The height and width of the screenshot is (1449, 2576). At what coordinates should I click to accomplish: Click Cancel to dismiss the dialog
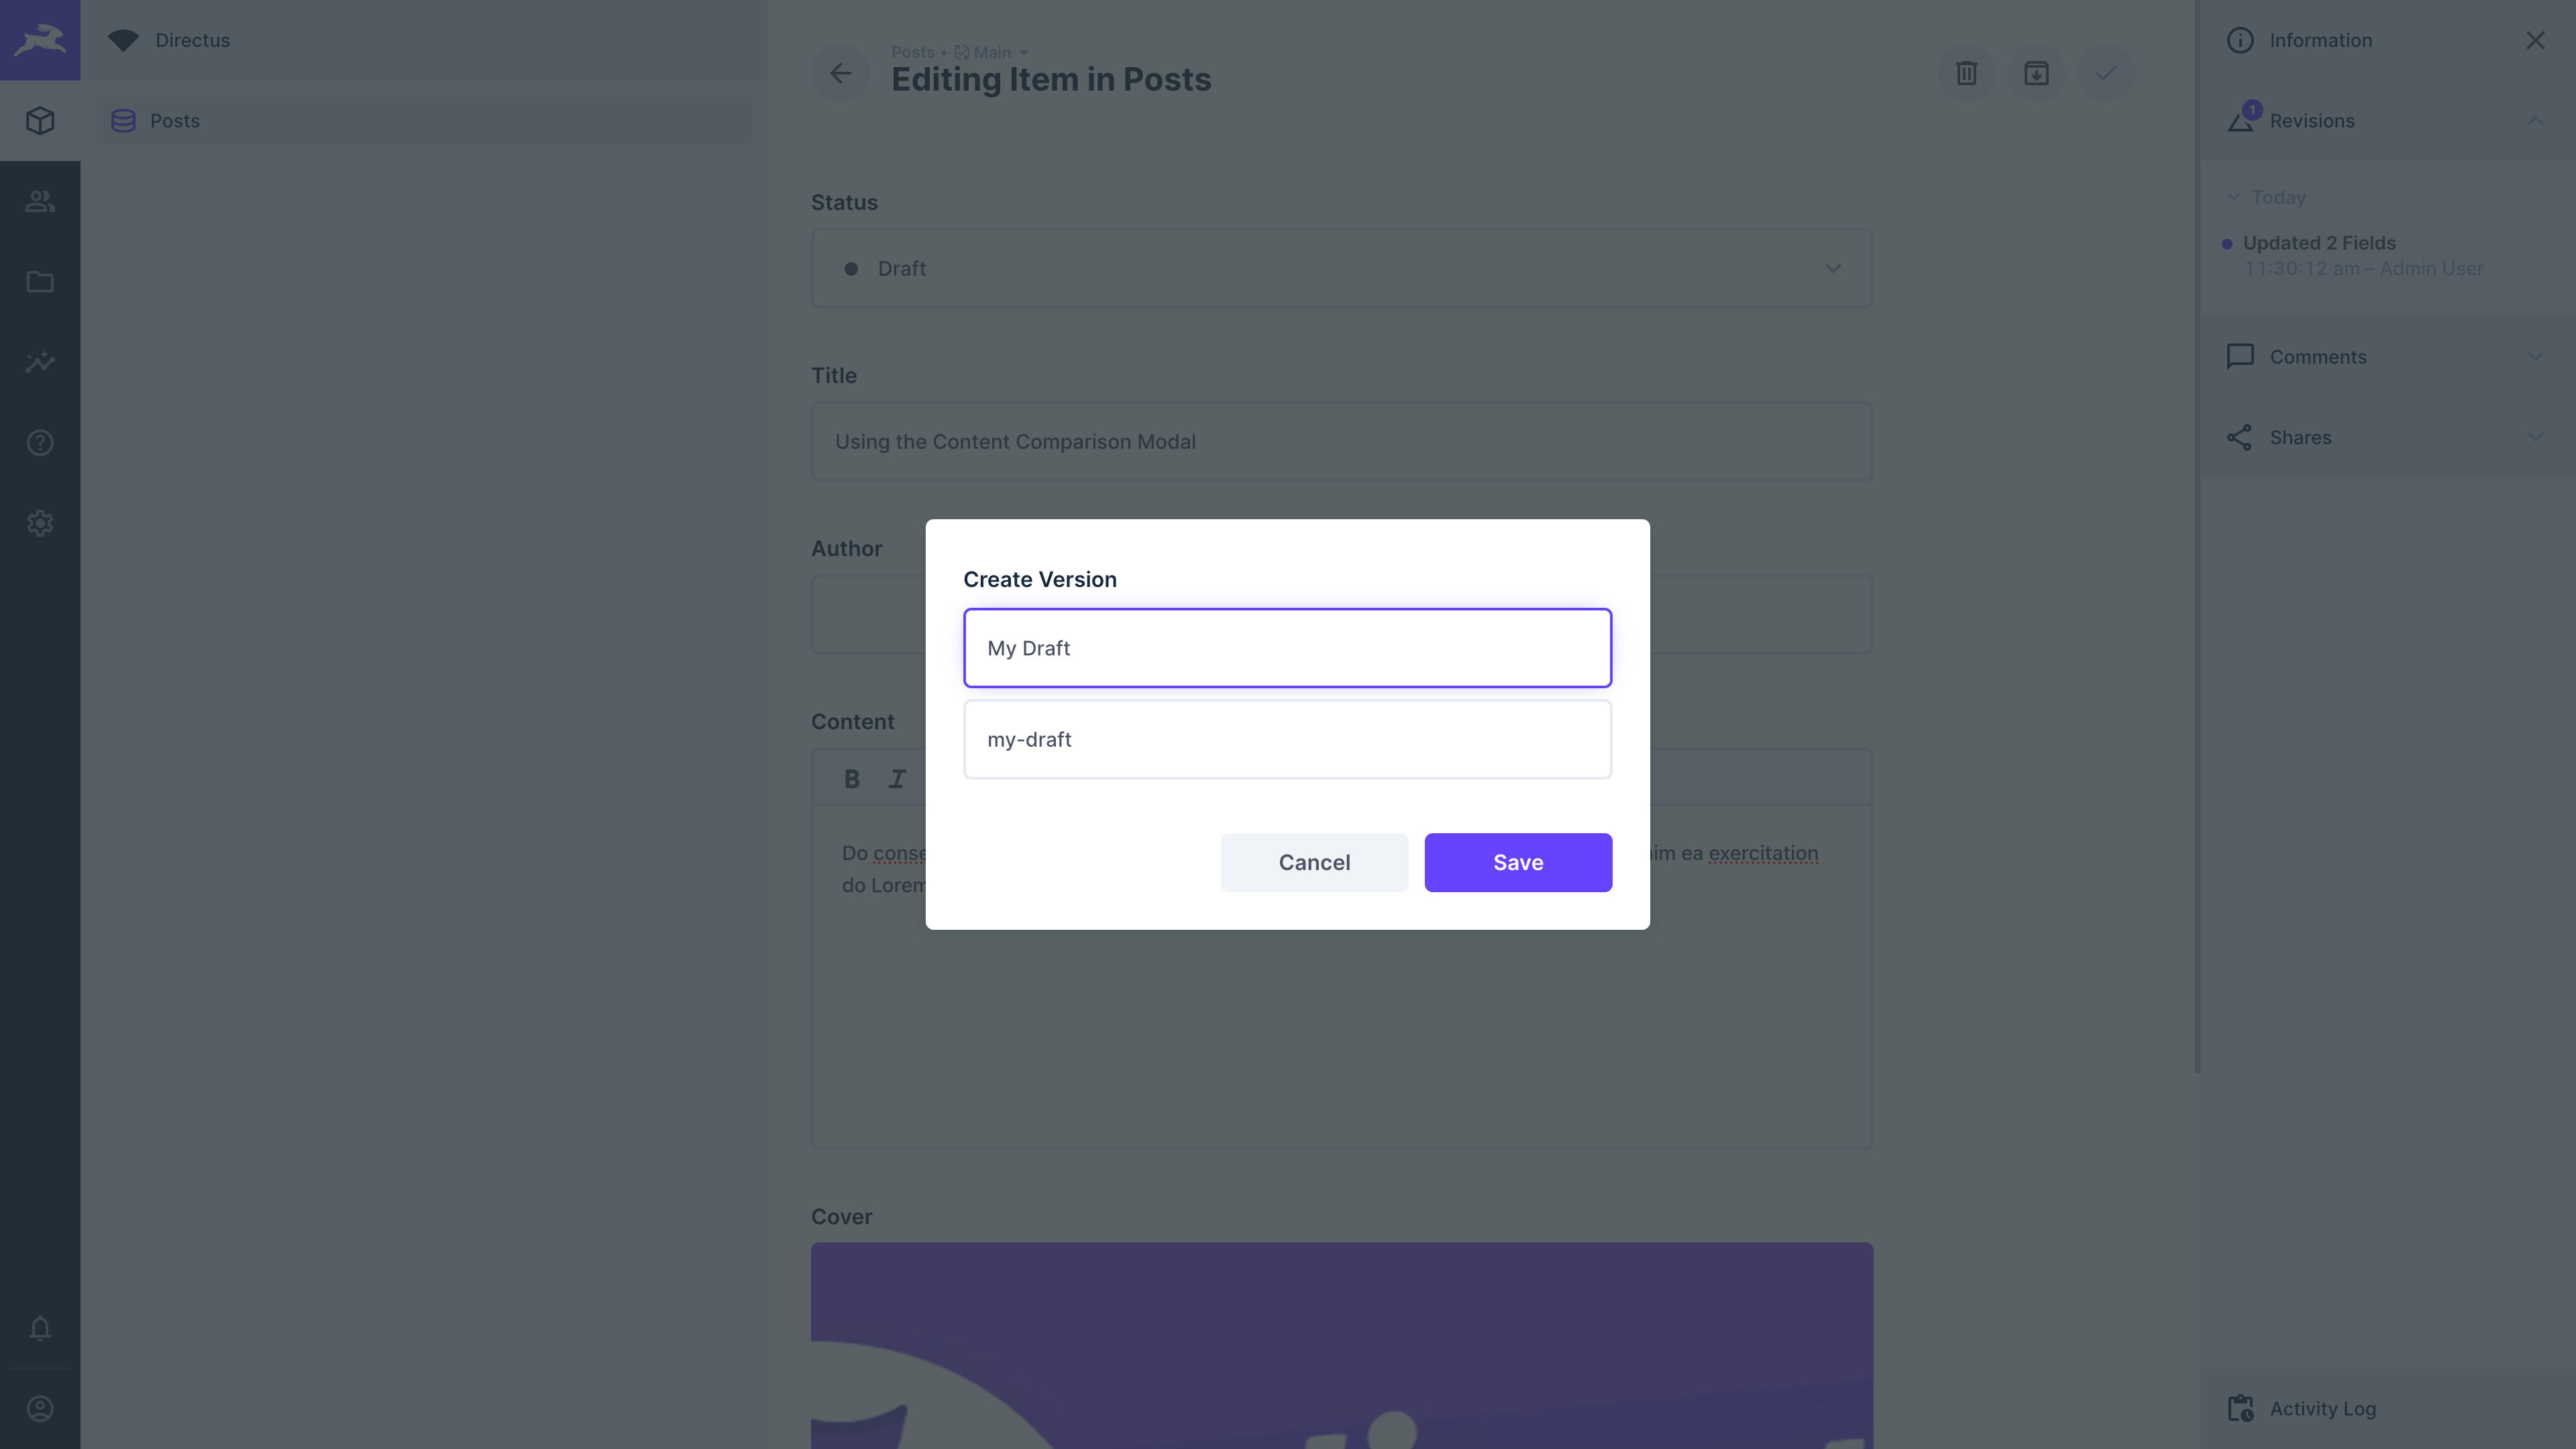click(x=1314, y=862)
